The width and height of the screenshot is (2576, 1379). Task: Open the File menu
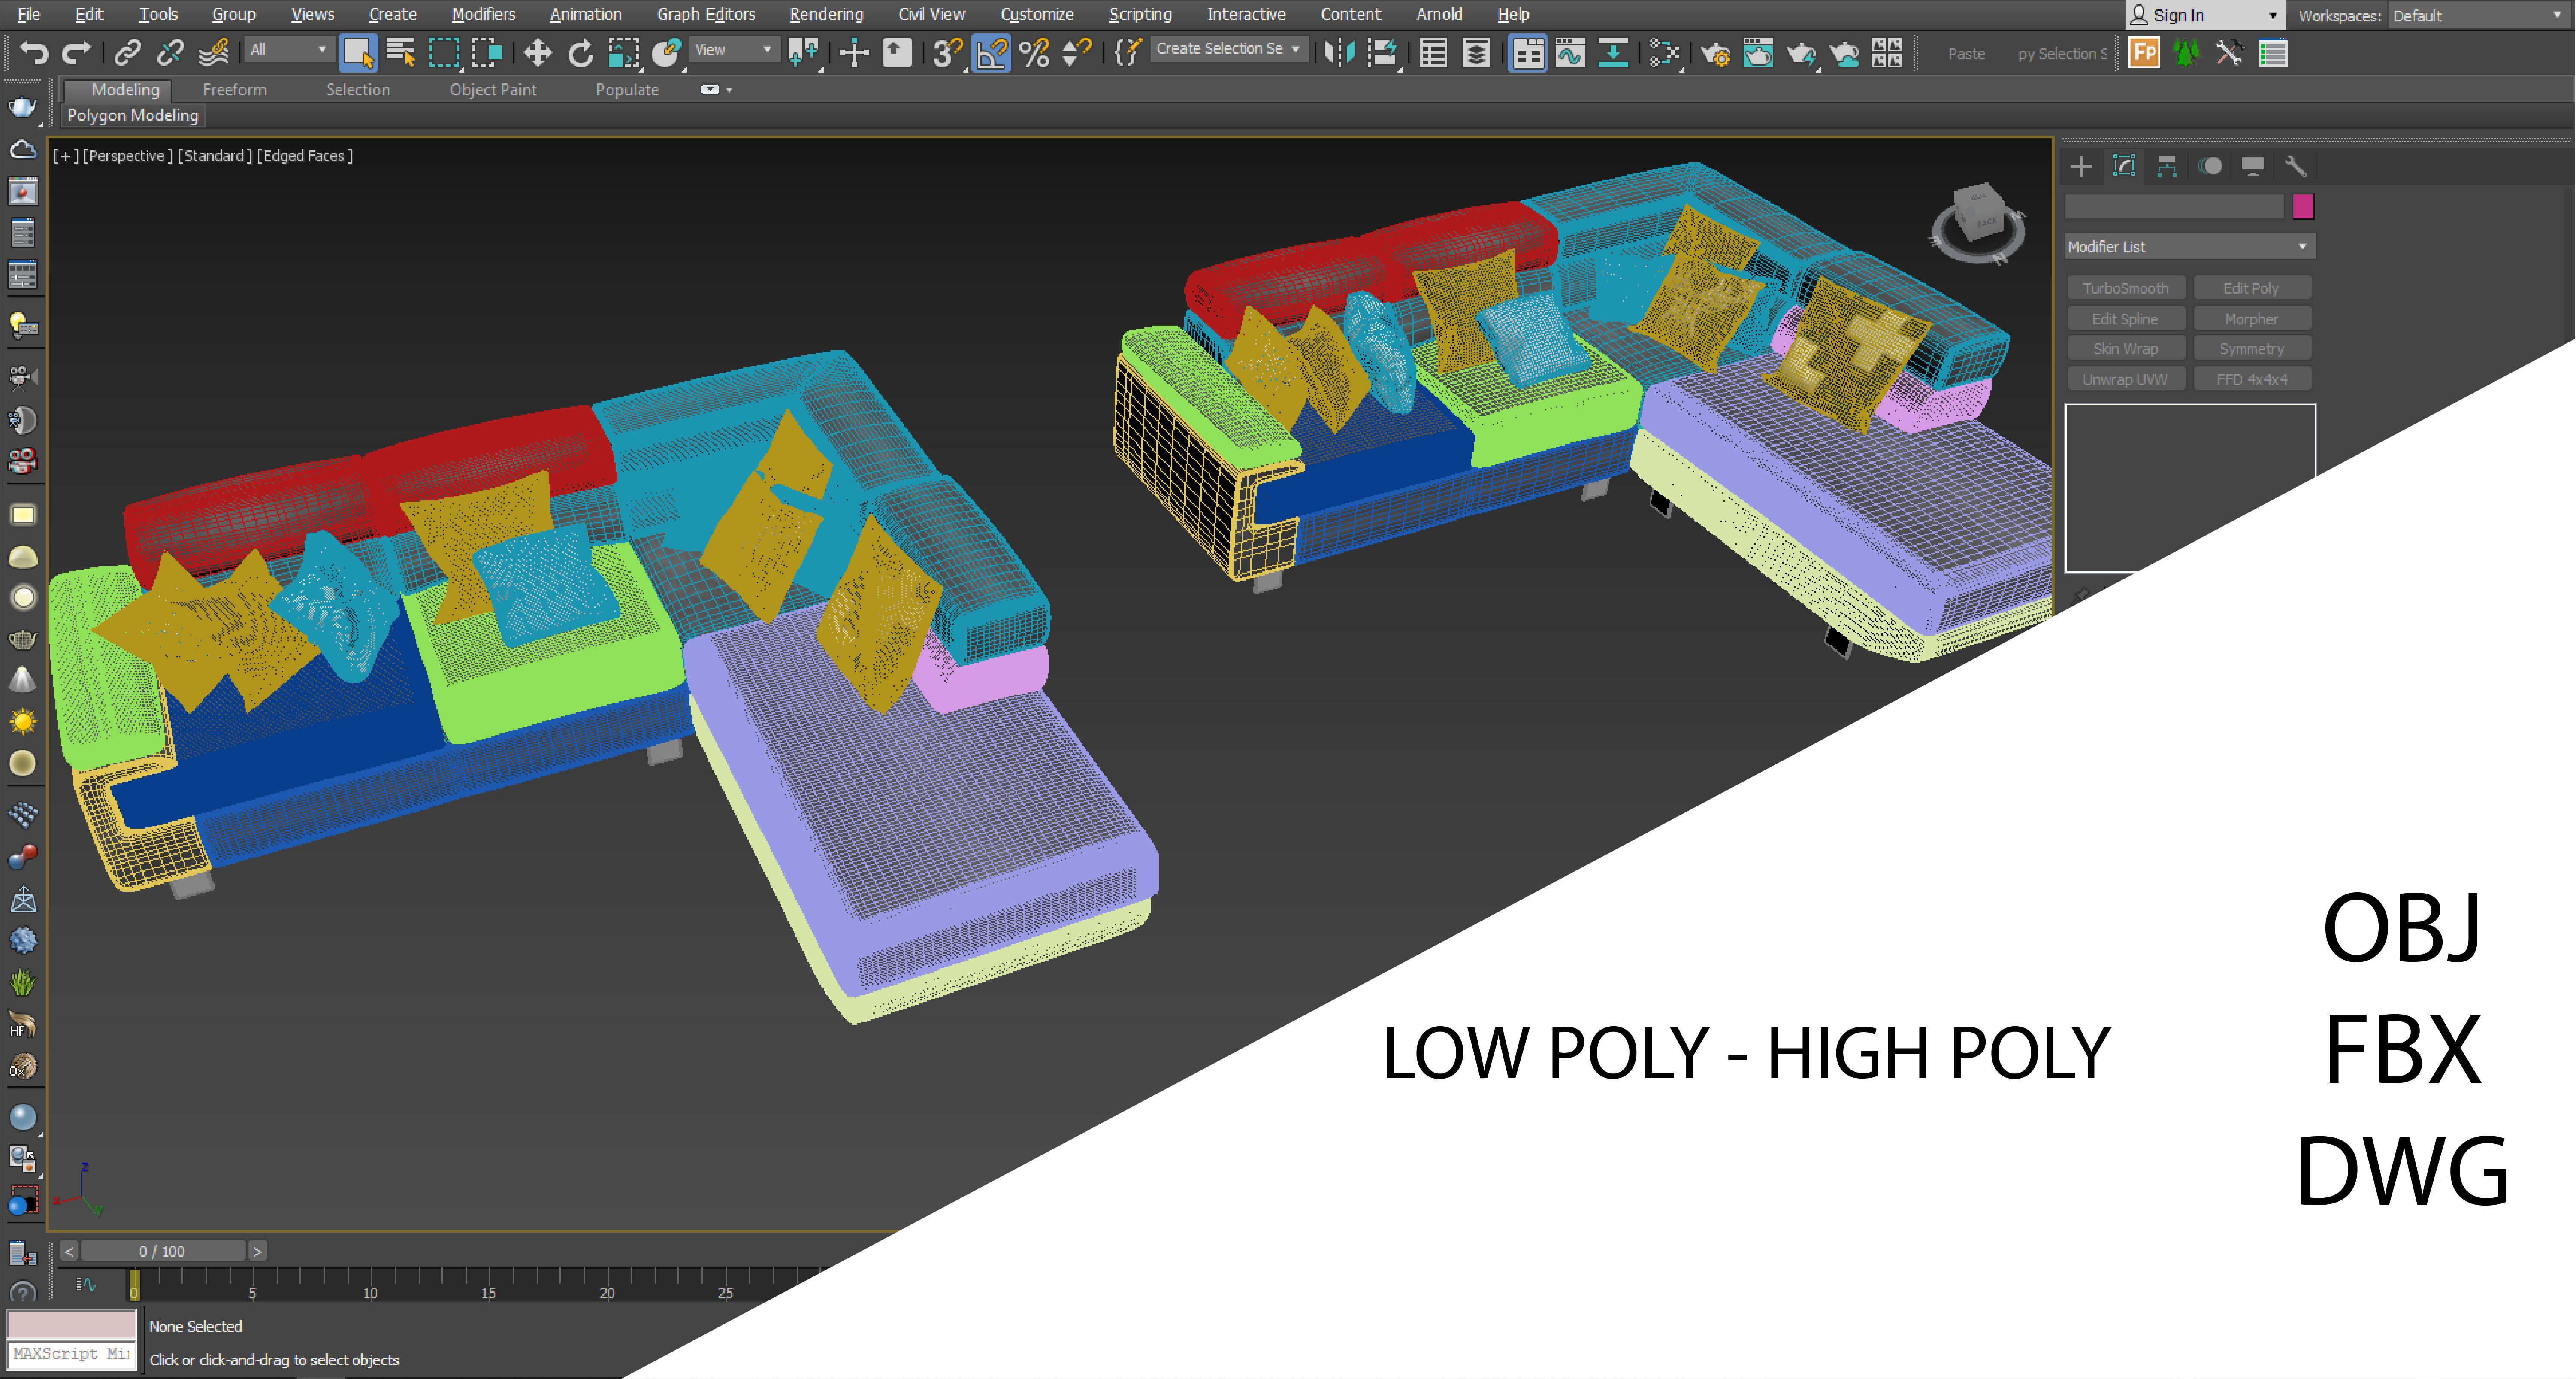(29, 14)
